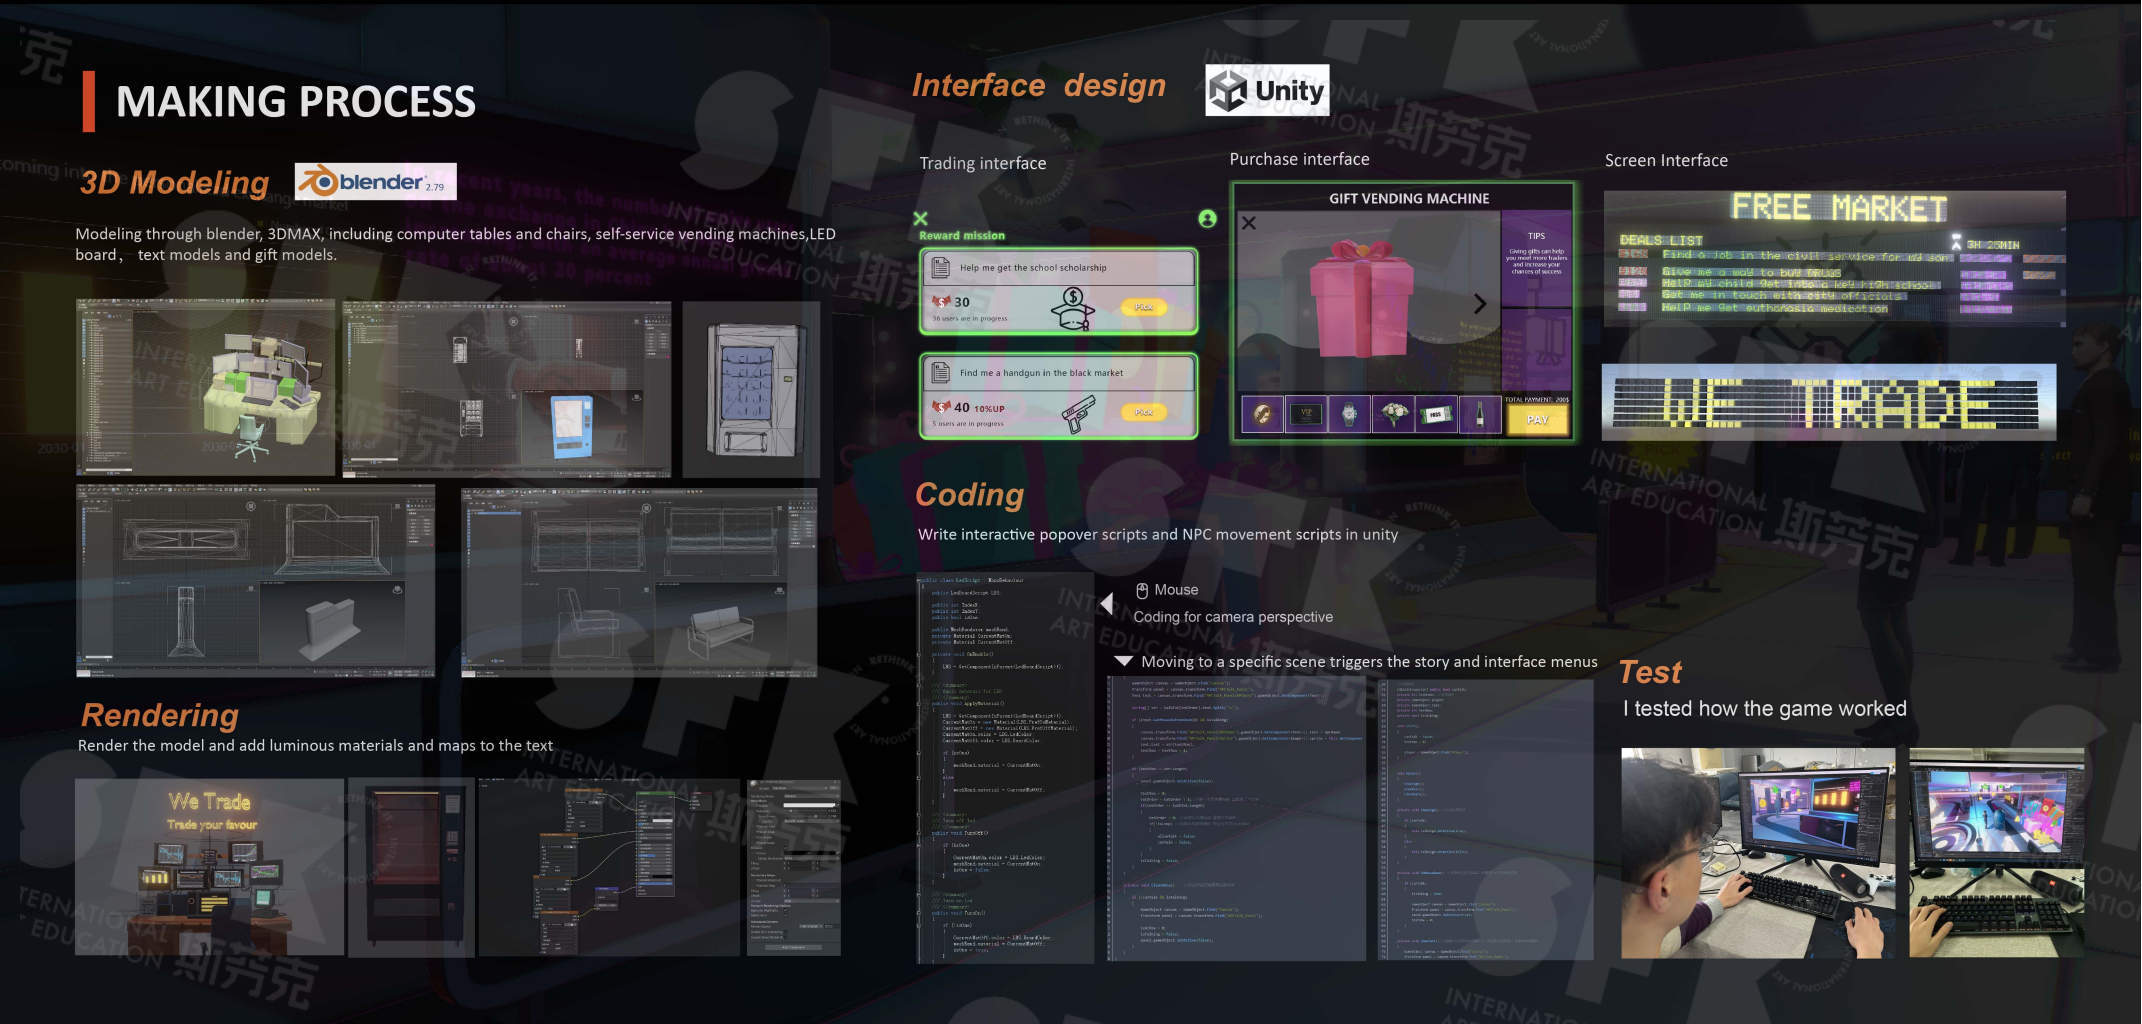Open the Blender computer desk model screenshot
The width and height of the screenshot is (2142, 1024).
pyautogui.click(x=205, y=387)
